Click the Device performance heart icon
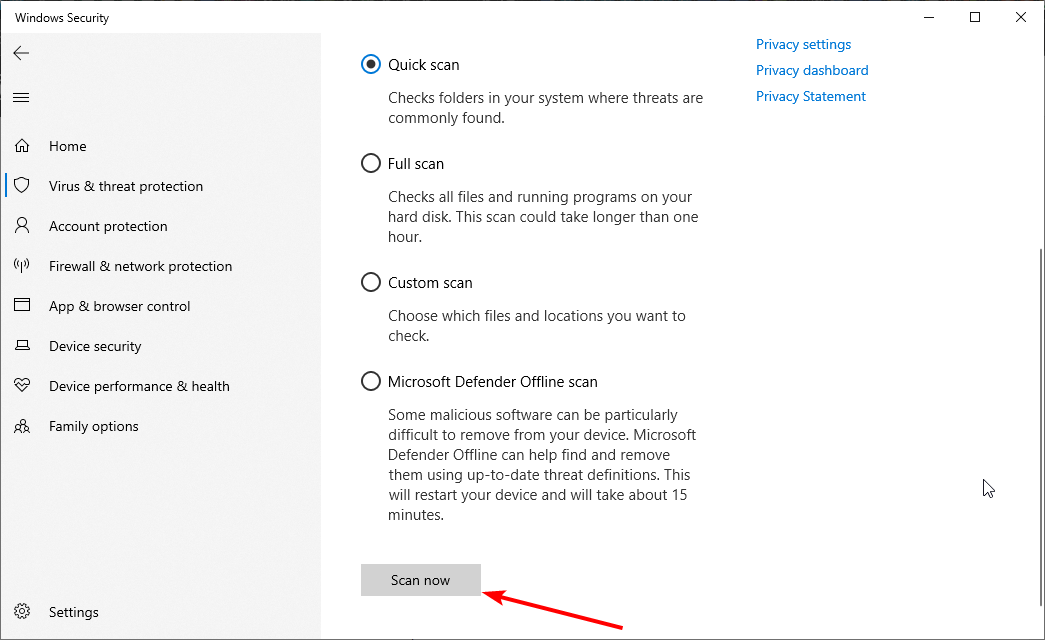This screenshot has width=1045, height=640. coord(22,385)
